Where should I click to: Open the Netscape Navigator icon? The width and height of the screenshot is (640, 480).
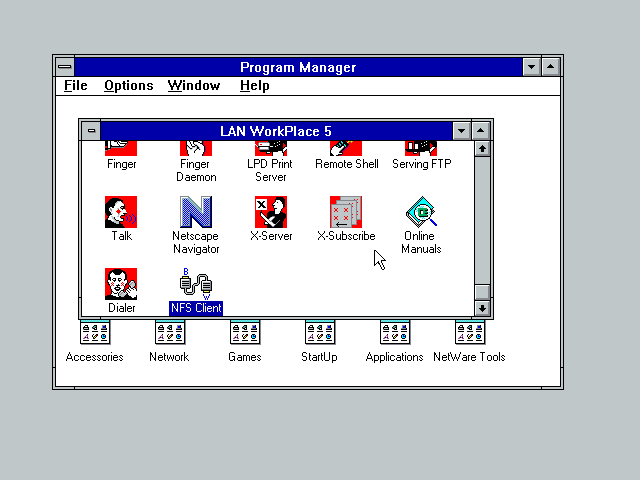[196, 212]
